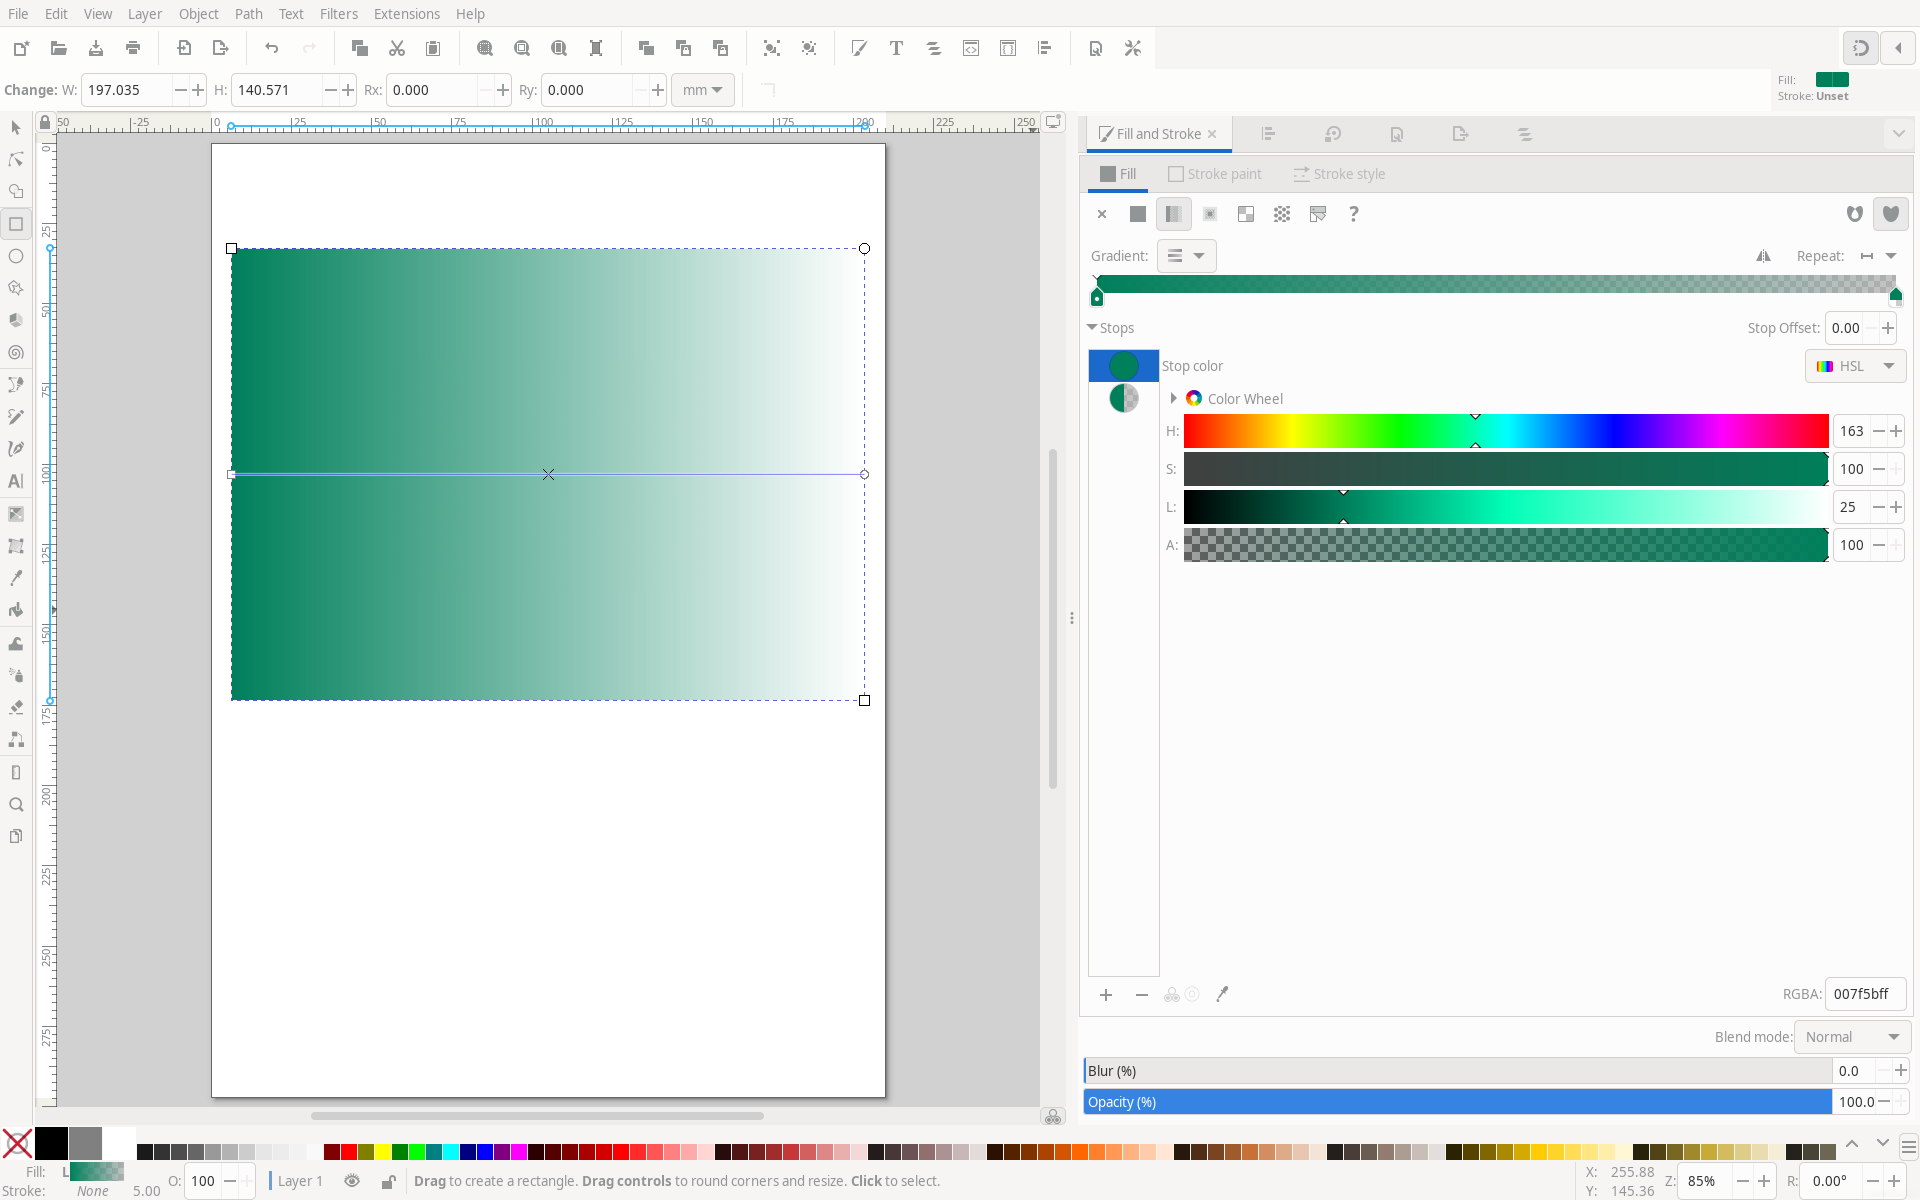
Task: Open the Filters menu
Action: pyautogui.click(x=338, y=14)
